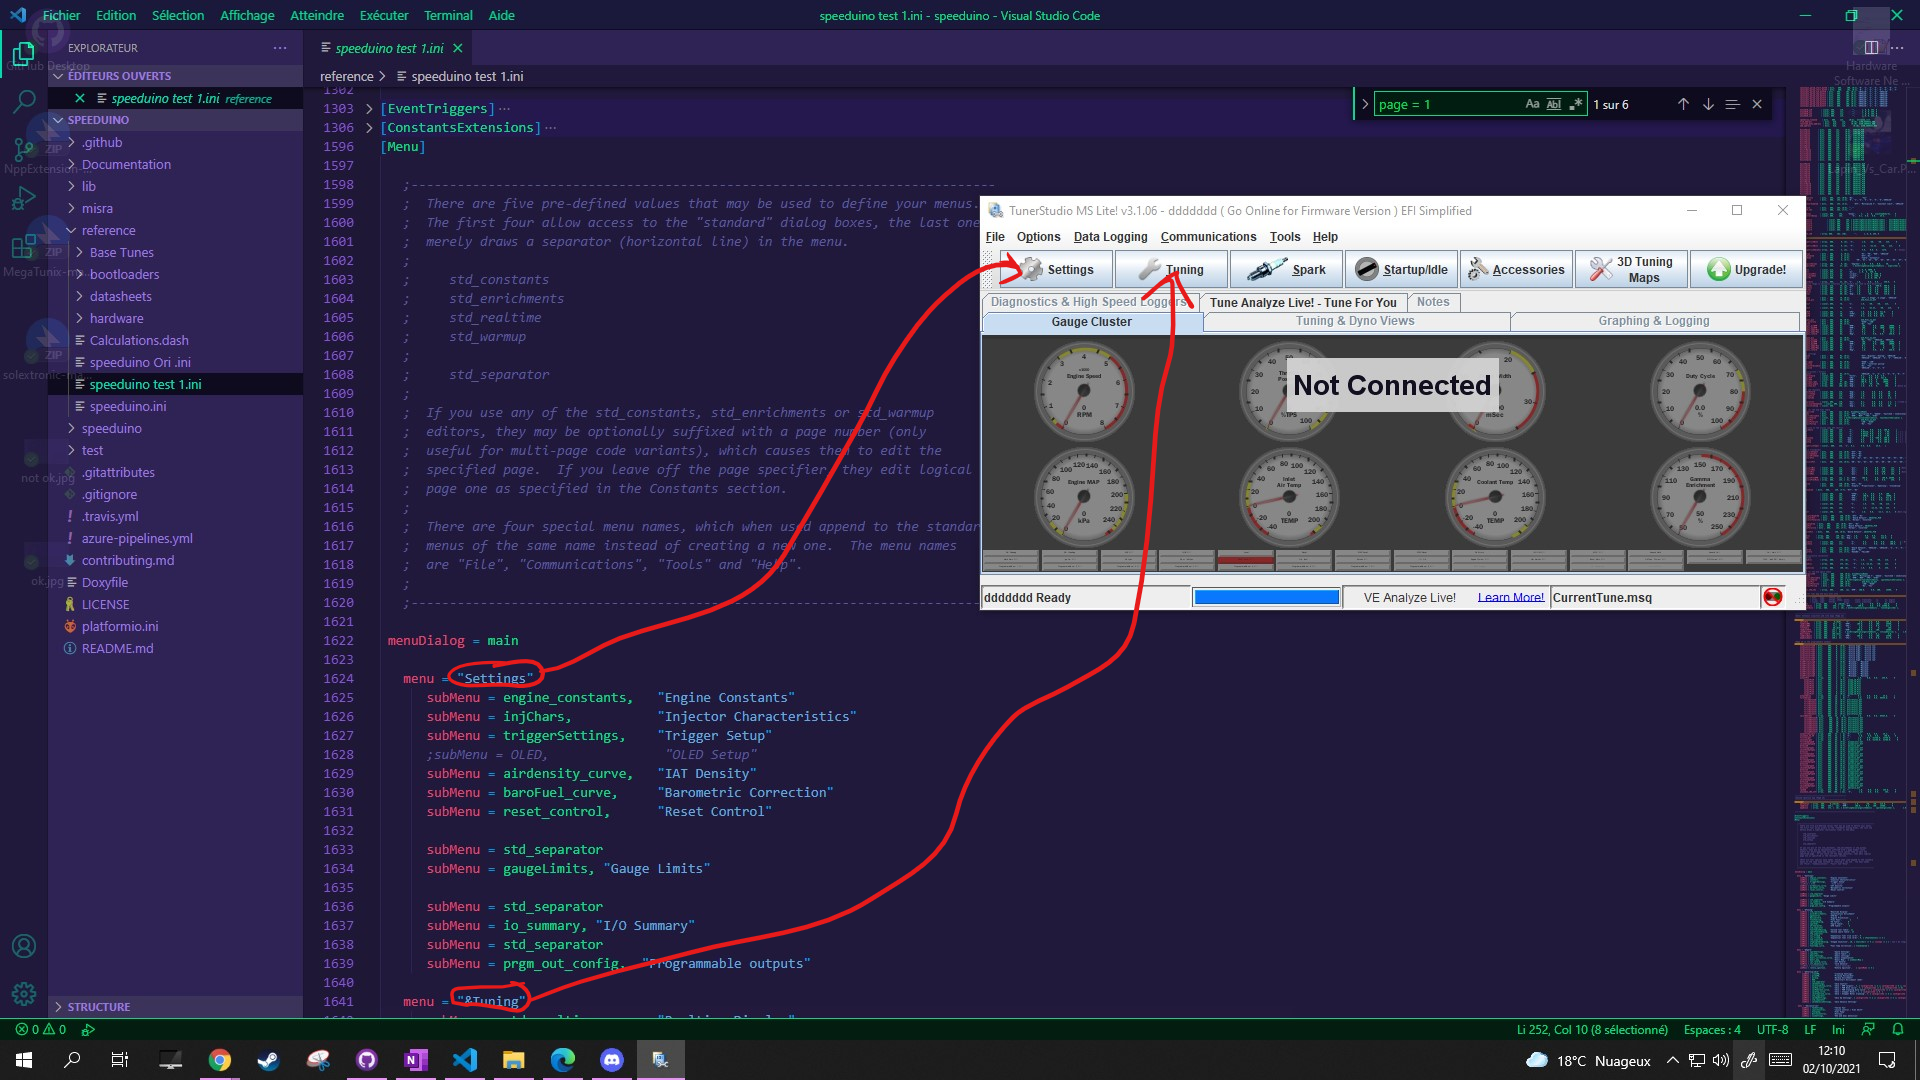1920x1080 pixels.
Task: Open the Run and Debug view
Action: pyautogui.click(x=24, y=198)
